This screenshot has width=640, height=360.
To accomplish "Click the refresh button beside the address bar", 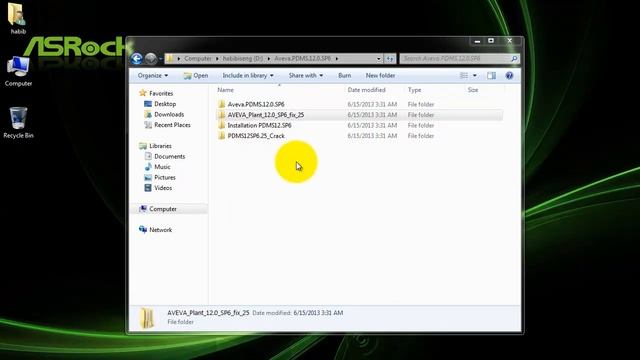I will [390, 59].
